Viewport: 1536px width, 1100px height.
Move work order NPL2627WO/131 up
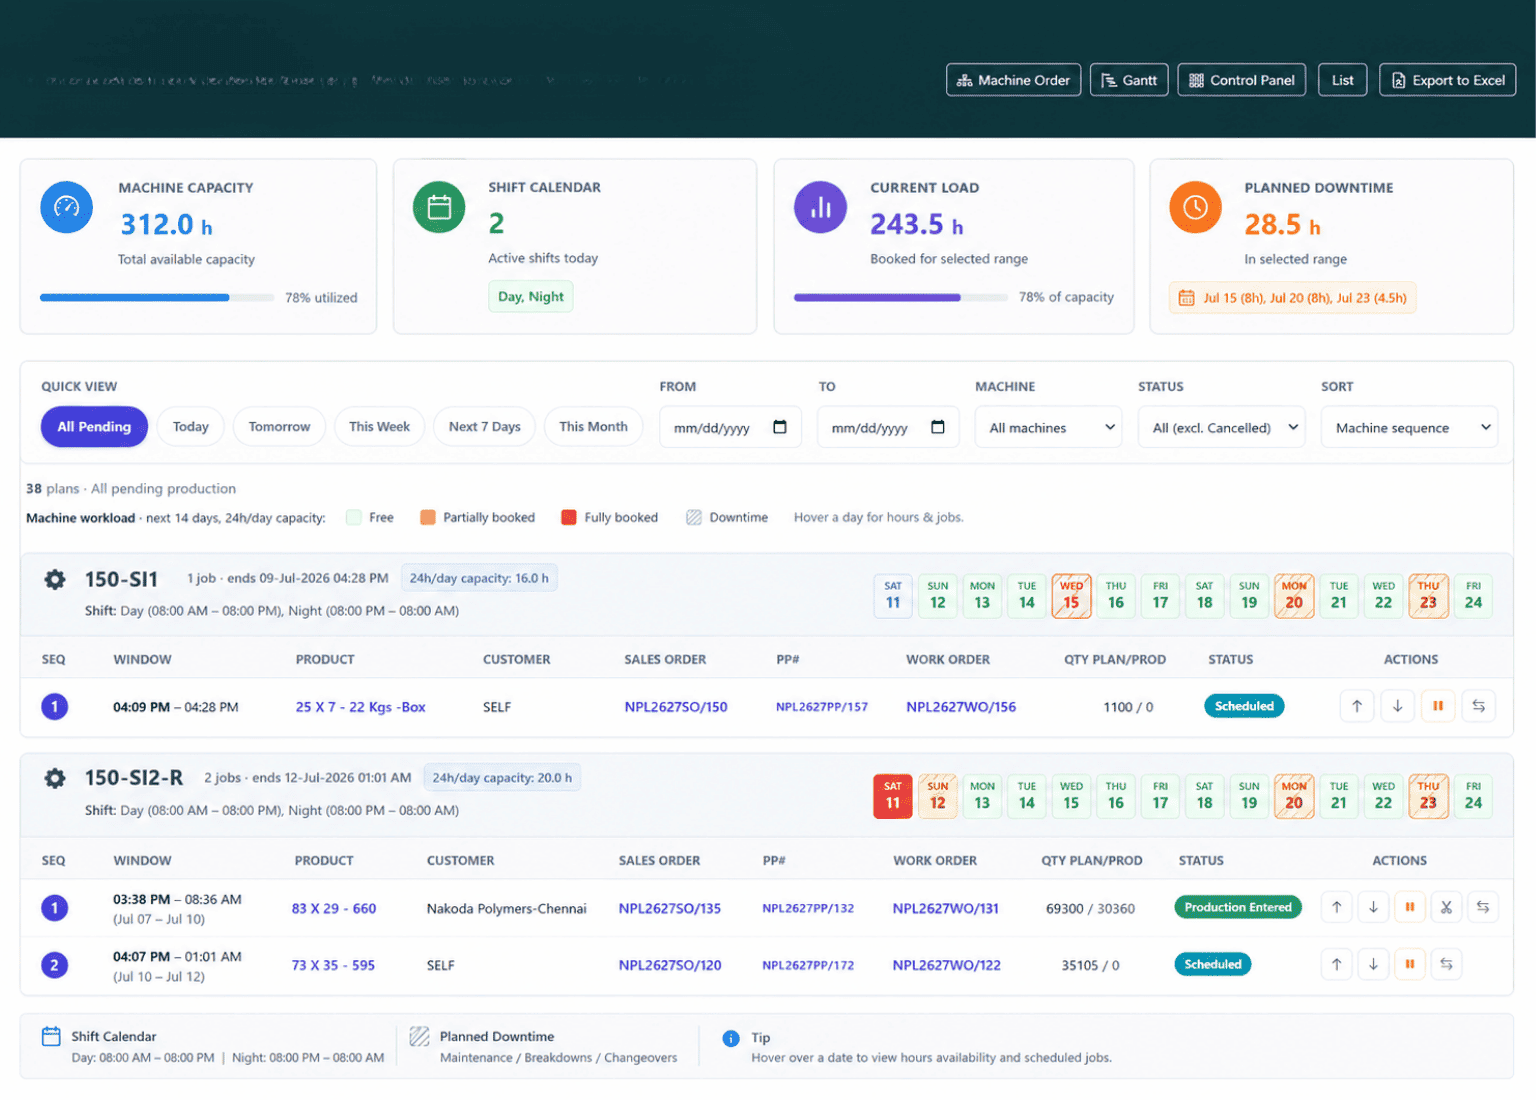tap(1337, 907)
